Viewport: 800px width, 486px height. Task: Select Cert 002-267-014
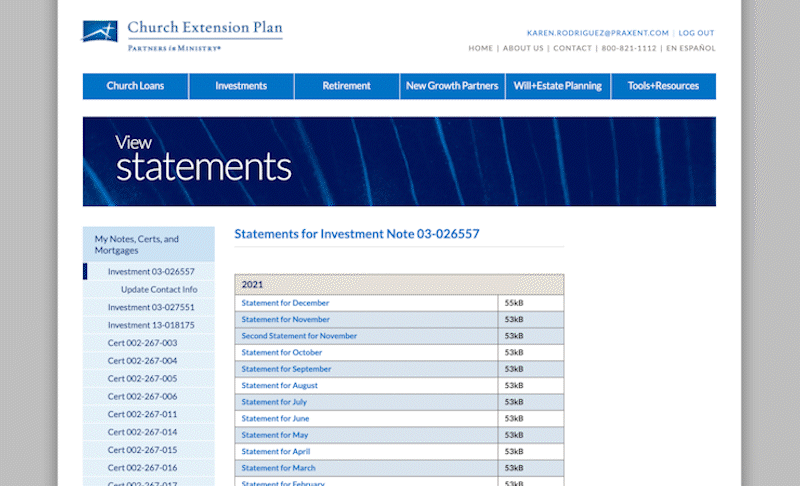148,432
